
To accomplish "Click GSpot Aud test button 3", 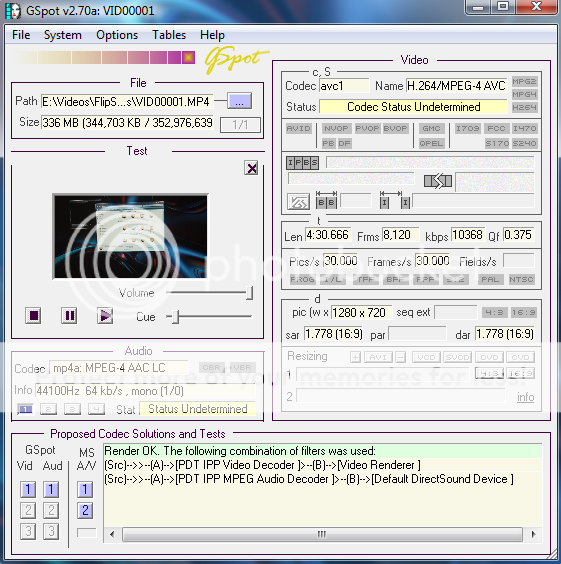I will 51,531.
